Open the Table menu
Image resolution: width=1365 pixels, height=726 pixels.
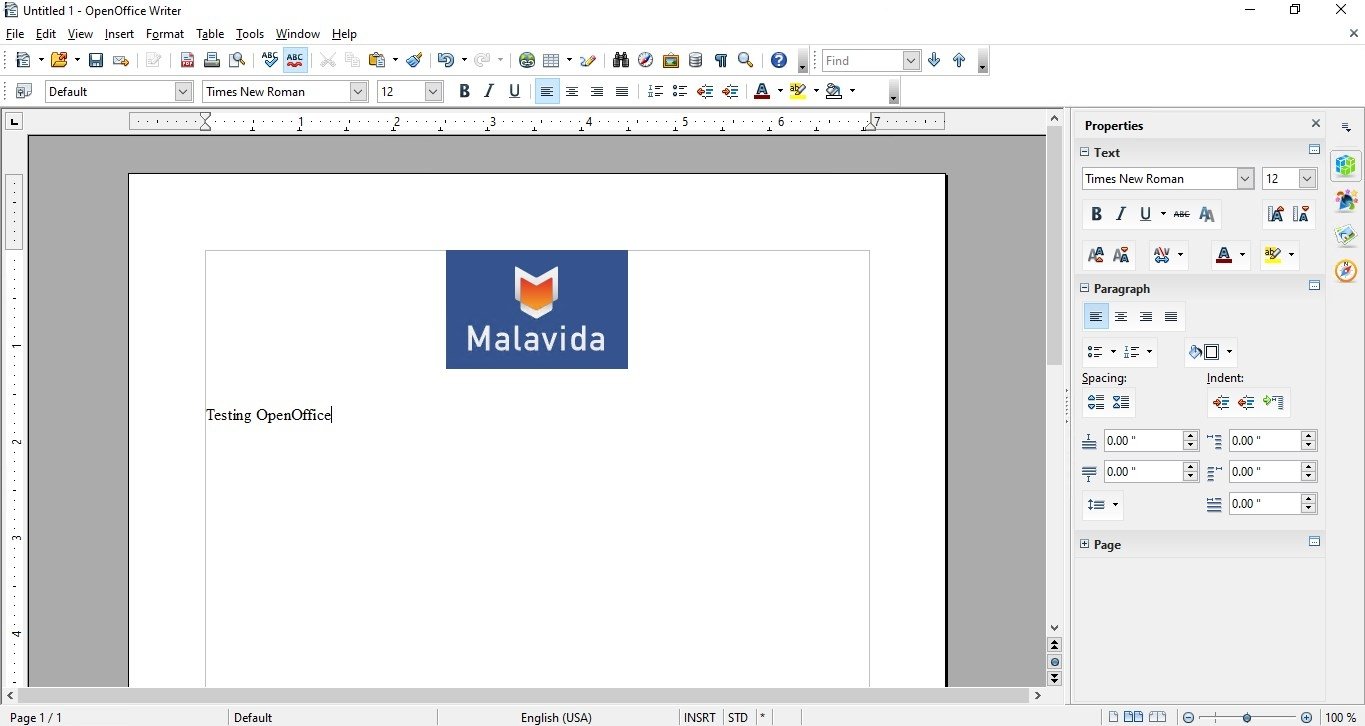[x=210, y=34]
